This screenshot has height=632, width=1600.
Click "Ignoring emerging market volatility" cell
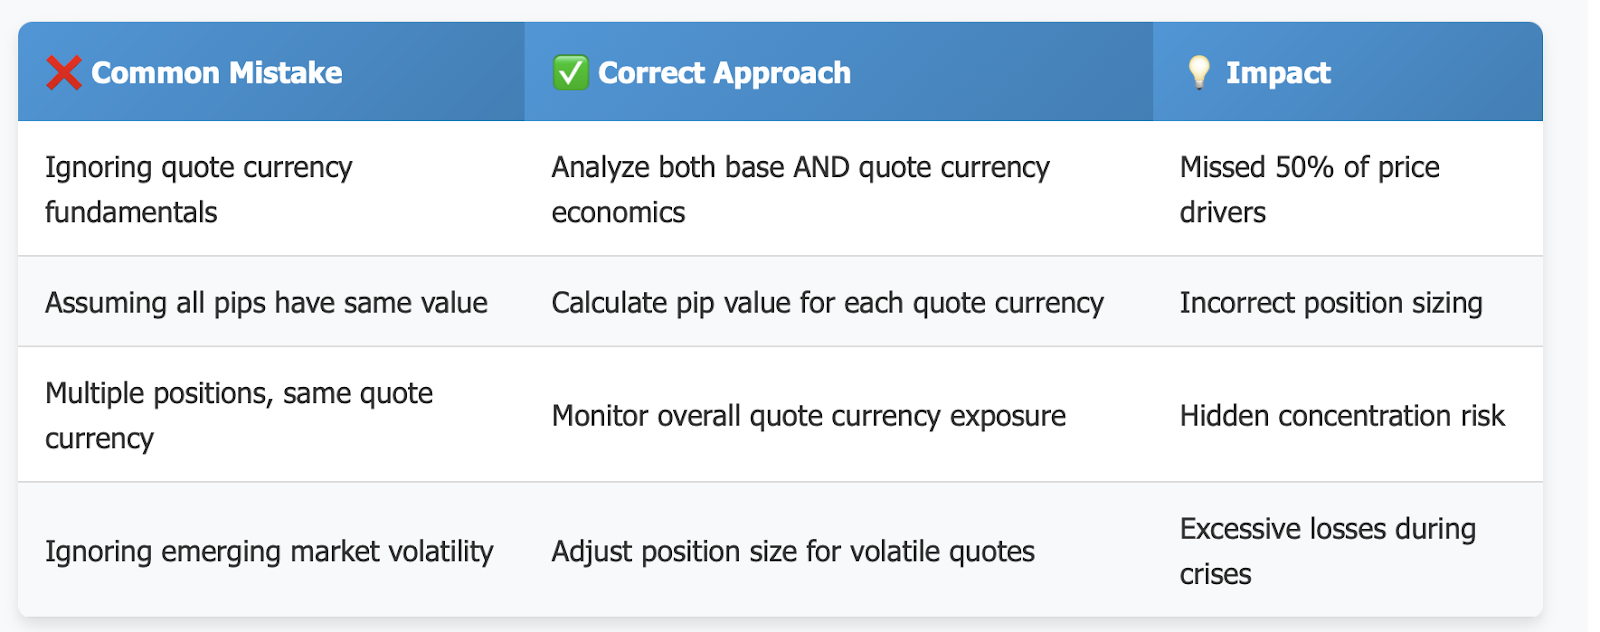[269, 551]
